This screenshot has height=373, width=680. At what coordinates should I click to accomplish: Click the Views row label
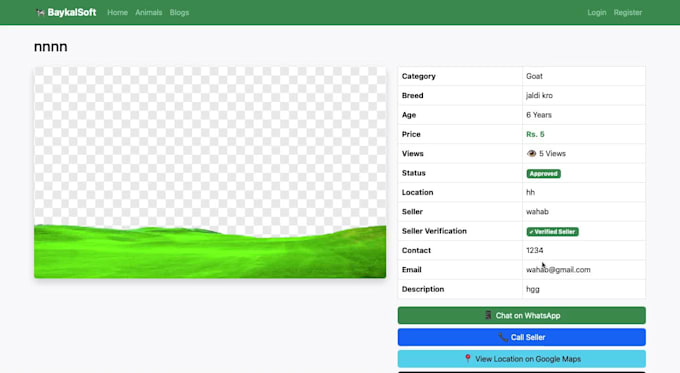point(412,154)
